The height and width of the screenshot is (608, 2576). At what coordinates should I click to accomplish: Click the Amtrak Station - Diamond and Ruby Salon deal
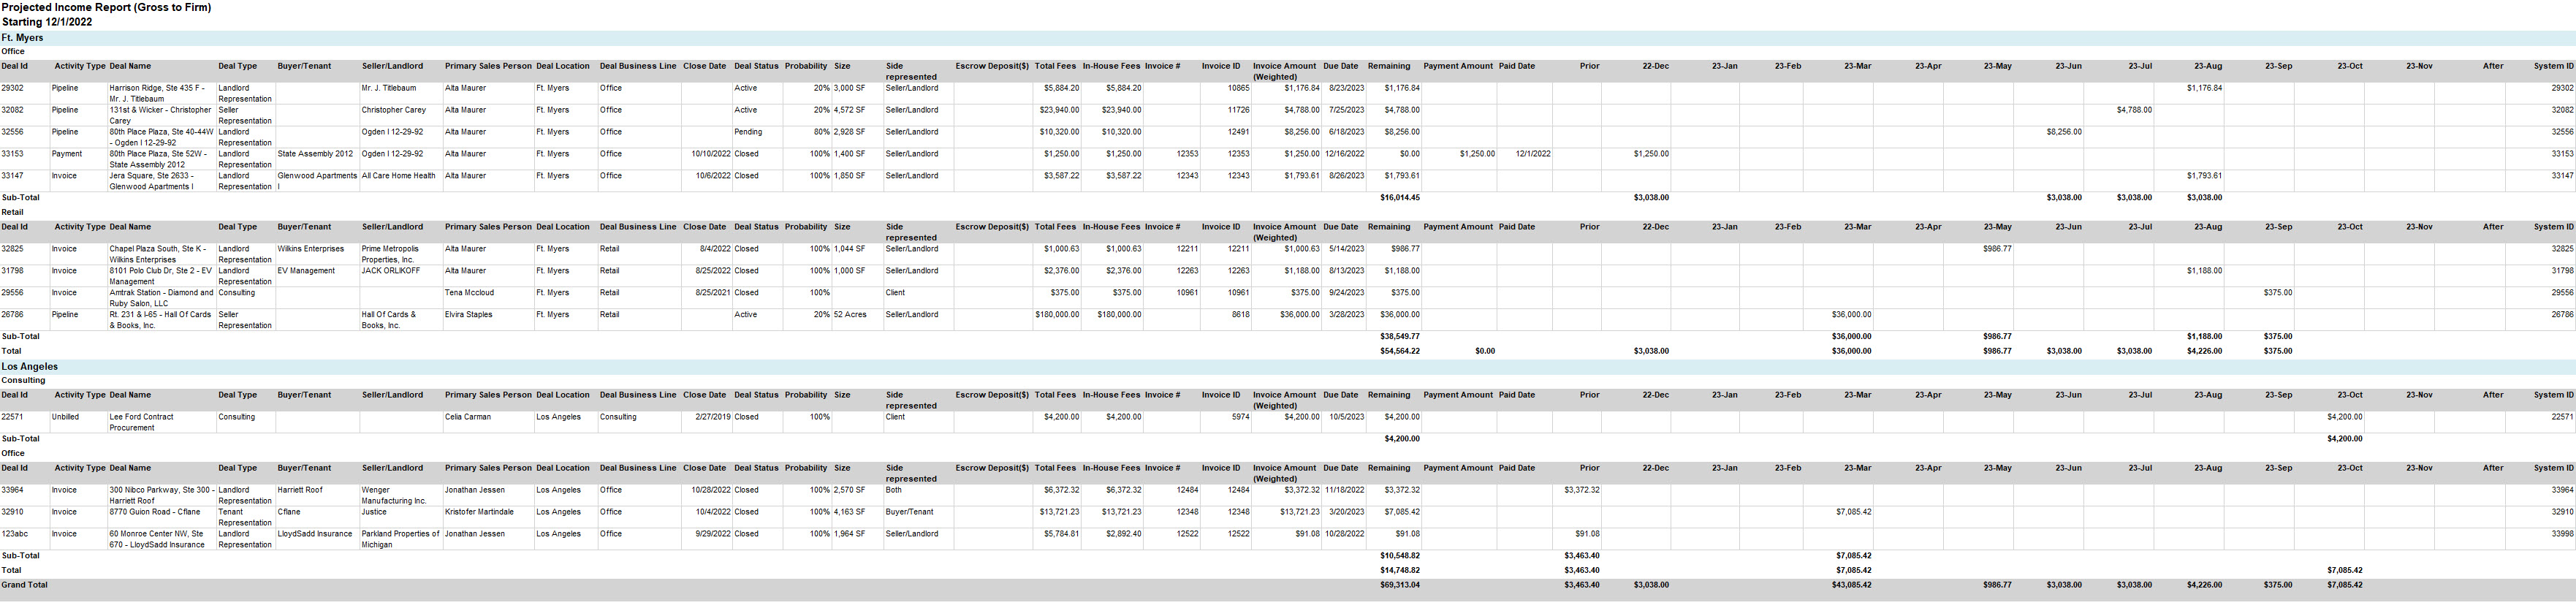pos(161,298)
